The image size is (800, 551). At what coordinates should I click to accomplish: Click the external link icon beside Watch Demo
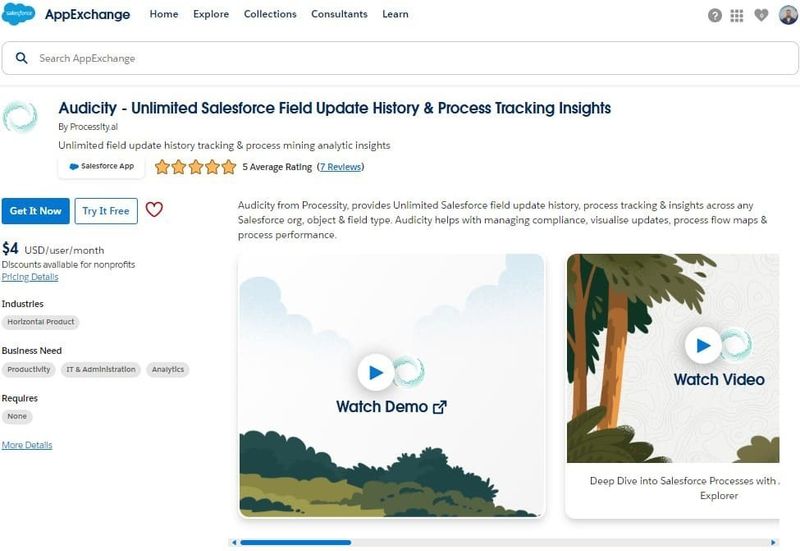tap(440, 407)
